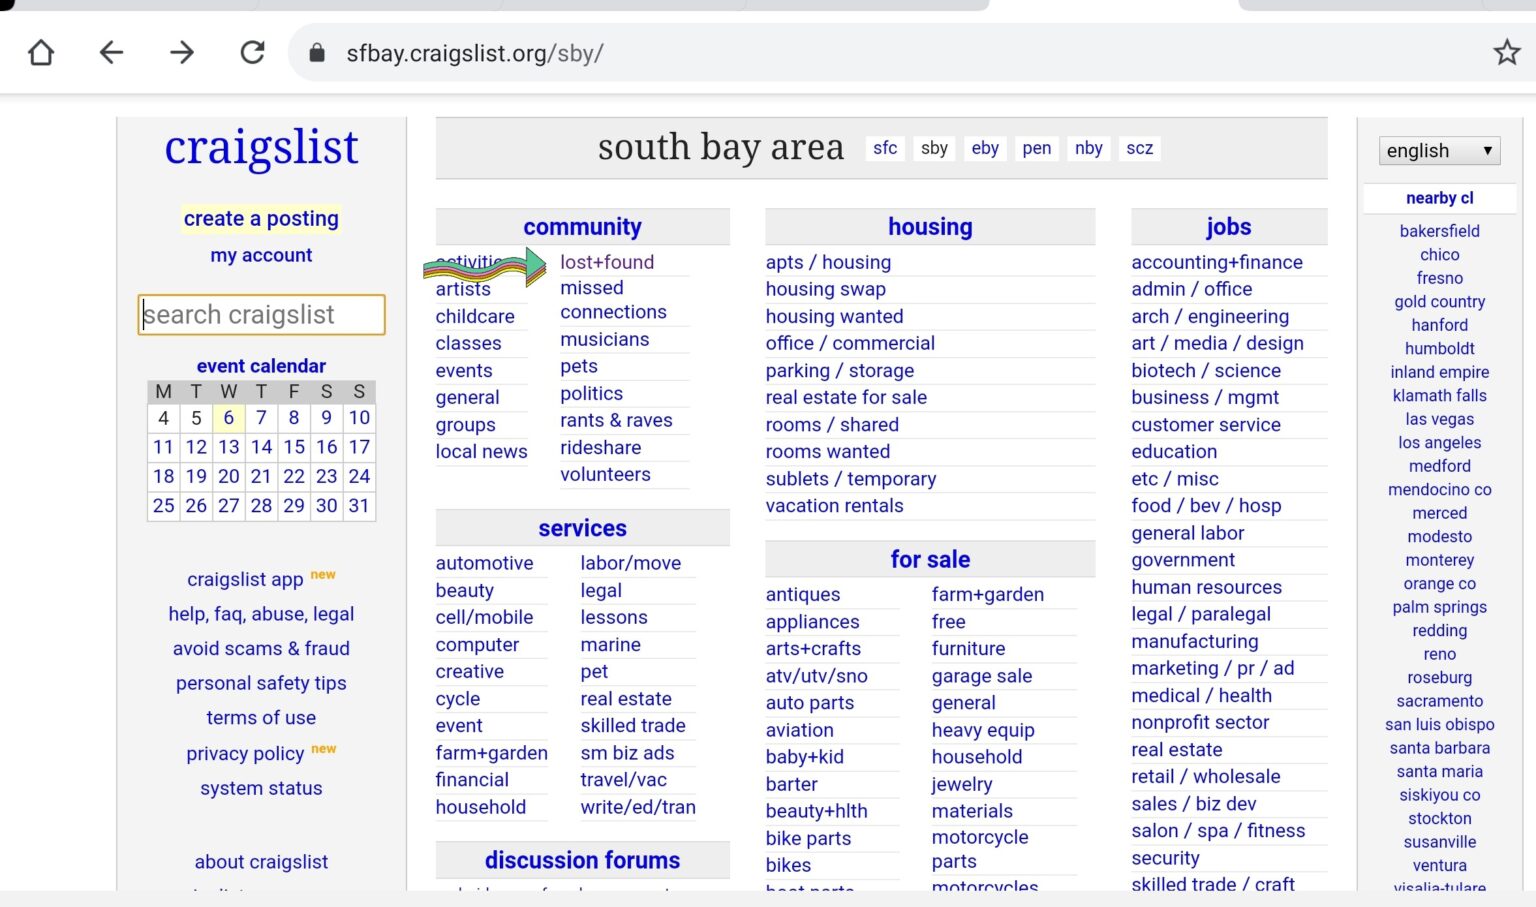Go to bakersfield craigslist
This screenshot has height=907, width=1536.
[1440, 231]
